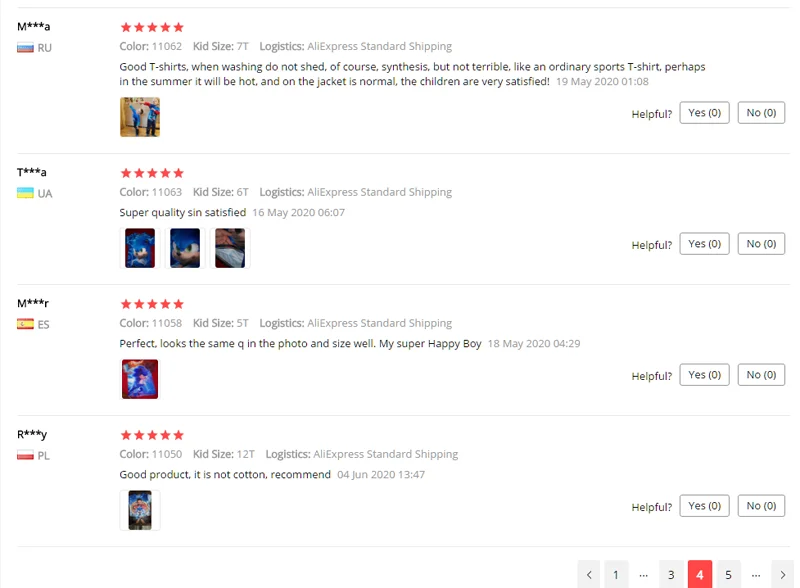Select current page 4 in pagination

point(700,575)
